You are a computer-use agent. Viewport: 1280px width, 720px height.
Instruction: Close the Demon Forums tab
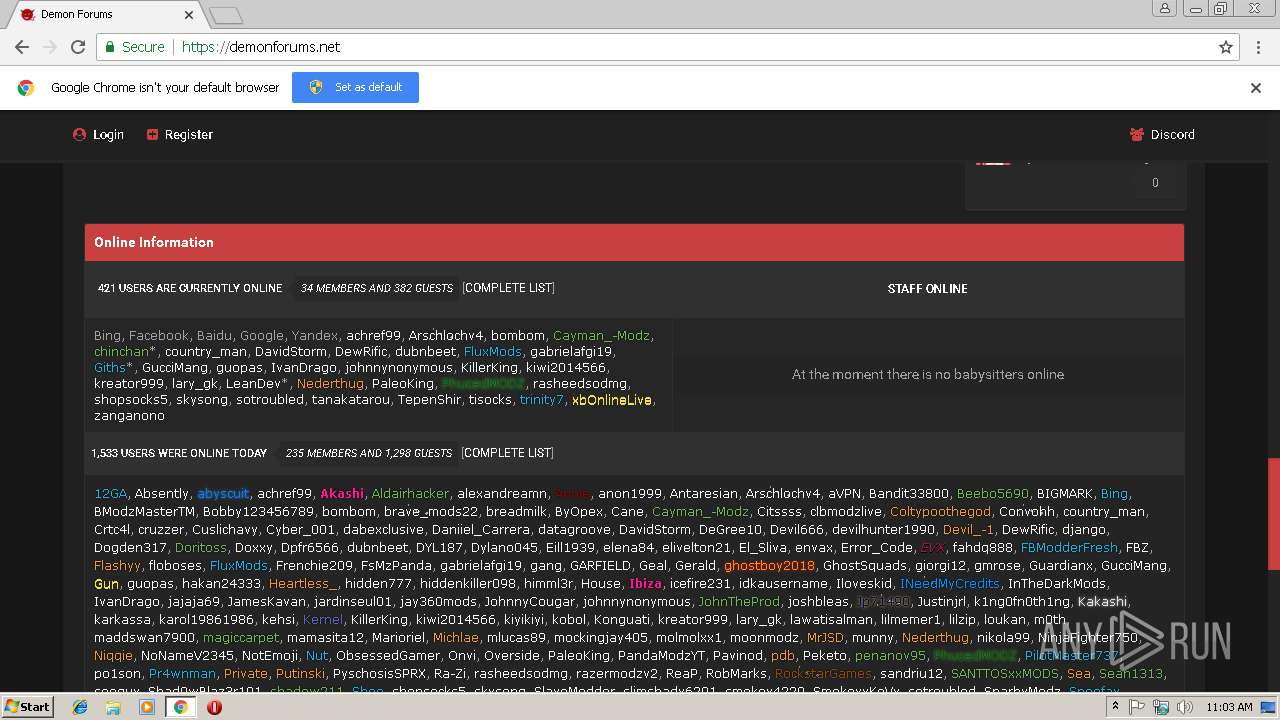pos(189,15)
